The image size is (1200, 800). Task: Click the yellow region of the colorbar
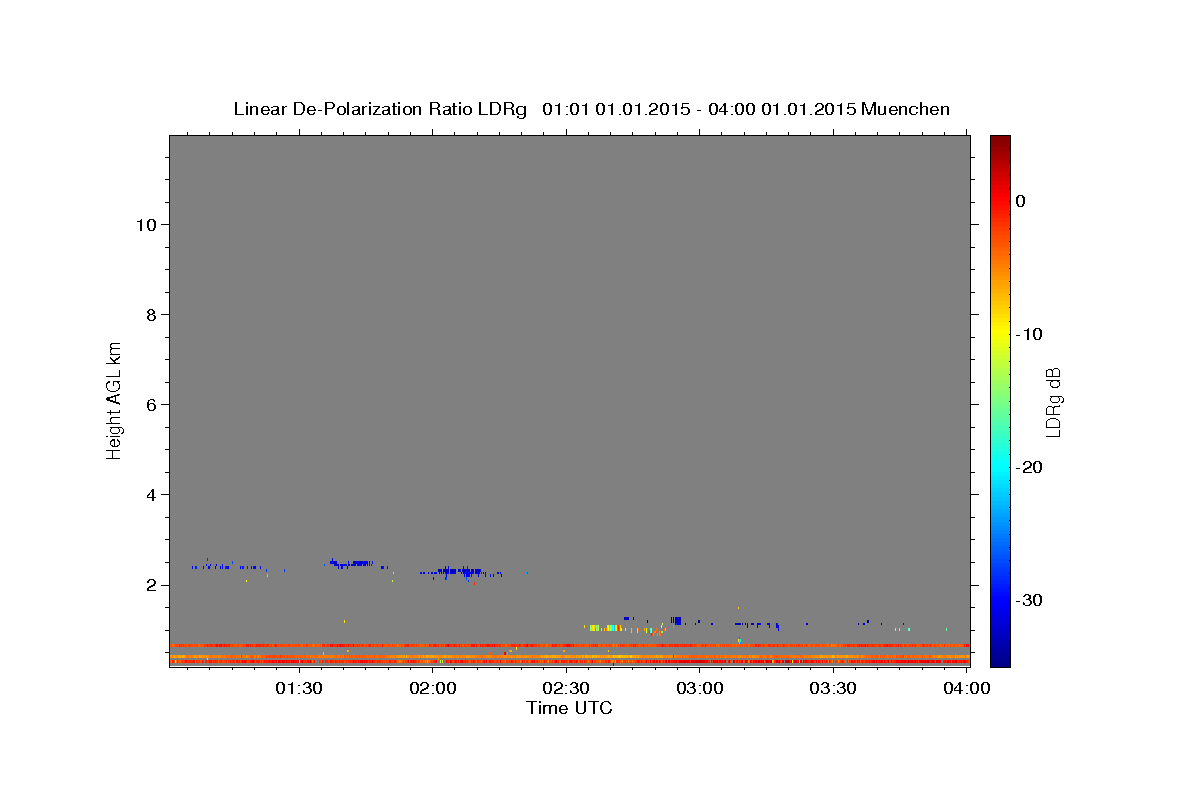coord(1000,330)
